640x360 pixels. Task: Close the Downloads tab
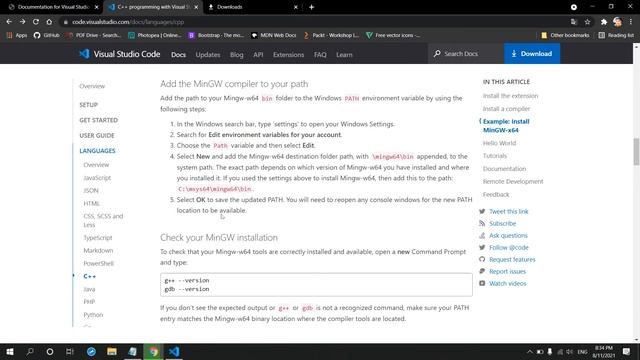[296, 7]
